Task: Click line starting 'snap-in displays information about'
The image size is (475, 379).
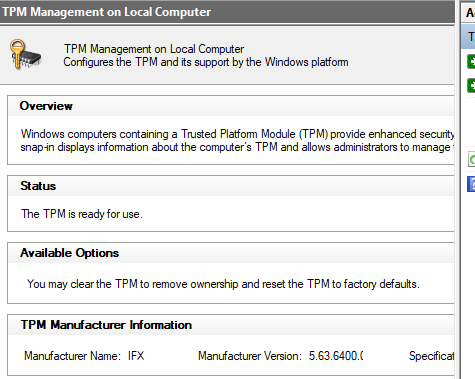Action: click(x=237, y=147)
